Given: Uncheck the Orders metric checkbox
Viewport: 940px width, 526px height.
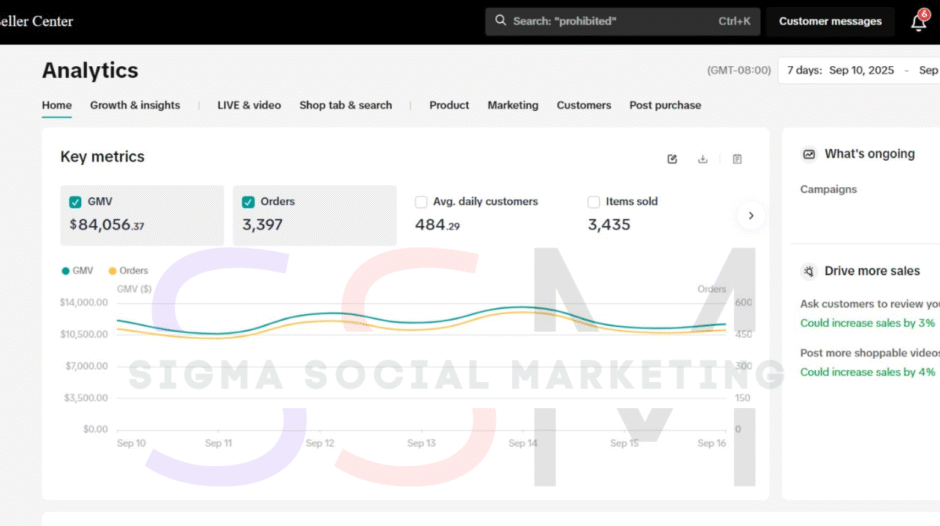Looking at the screenshot, I should coord(248,202).
